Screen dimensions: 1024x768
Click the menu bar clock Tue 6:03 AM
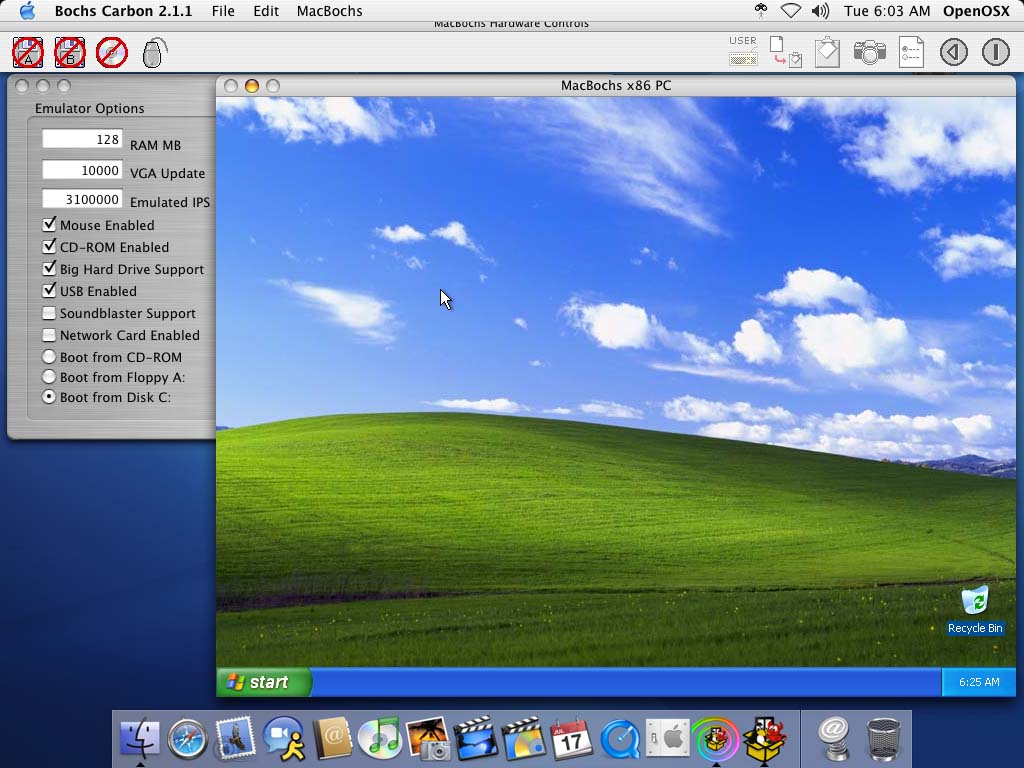pos(887,11)
